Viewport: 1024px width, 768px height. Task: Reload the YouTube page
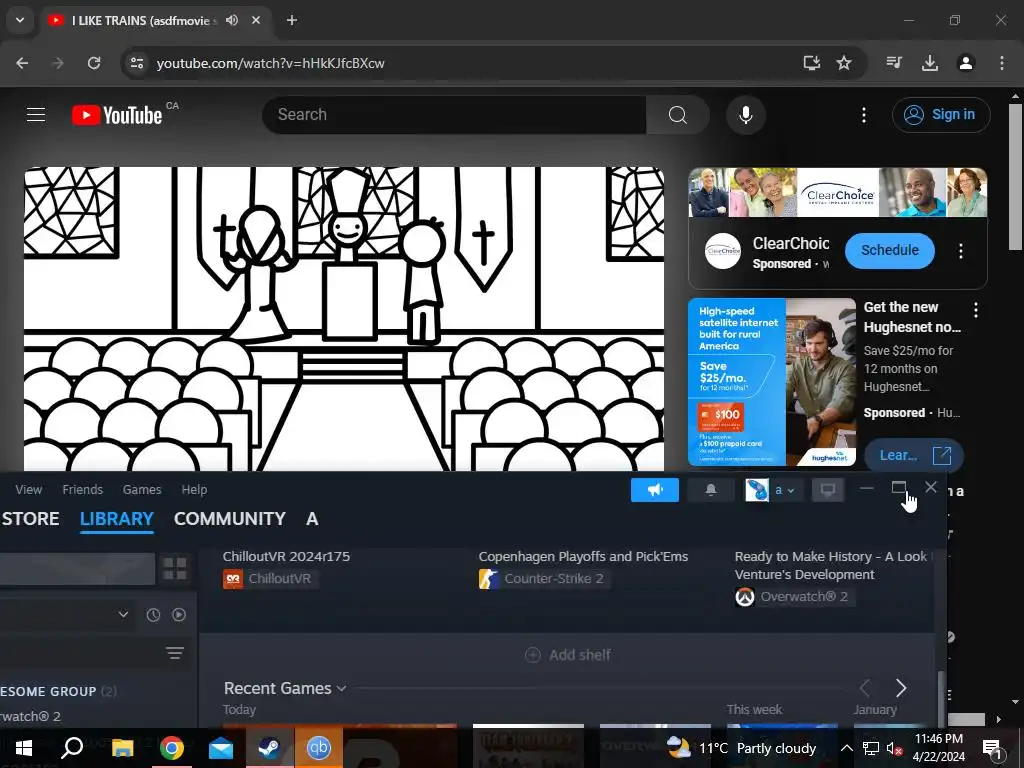point(94,63)
